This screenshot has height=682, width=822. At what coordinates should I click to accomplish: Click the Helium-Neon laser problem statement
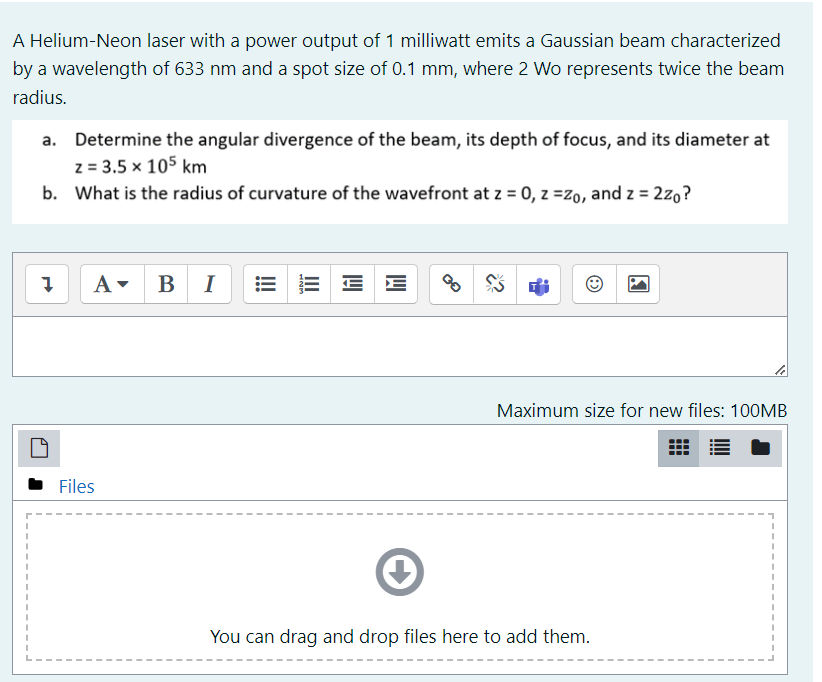(398, 69)
